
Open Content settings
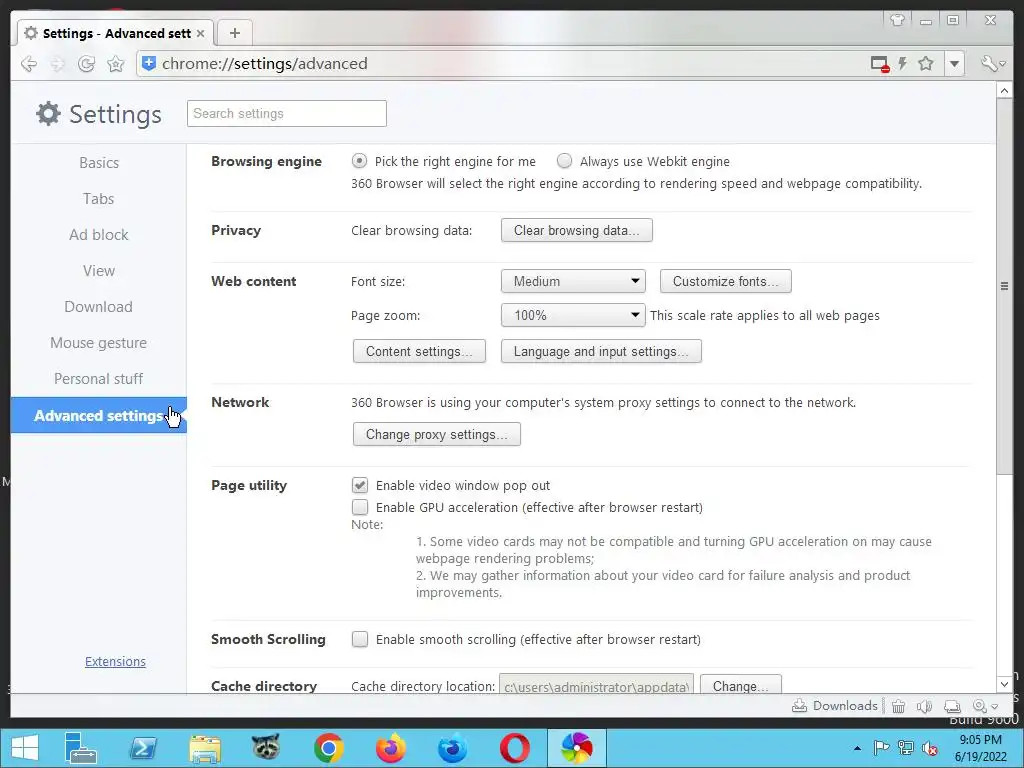coord(419,351)
